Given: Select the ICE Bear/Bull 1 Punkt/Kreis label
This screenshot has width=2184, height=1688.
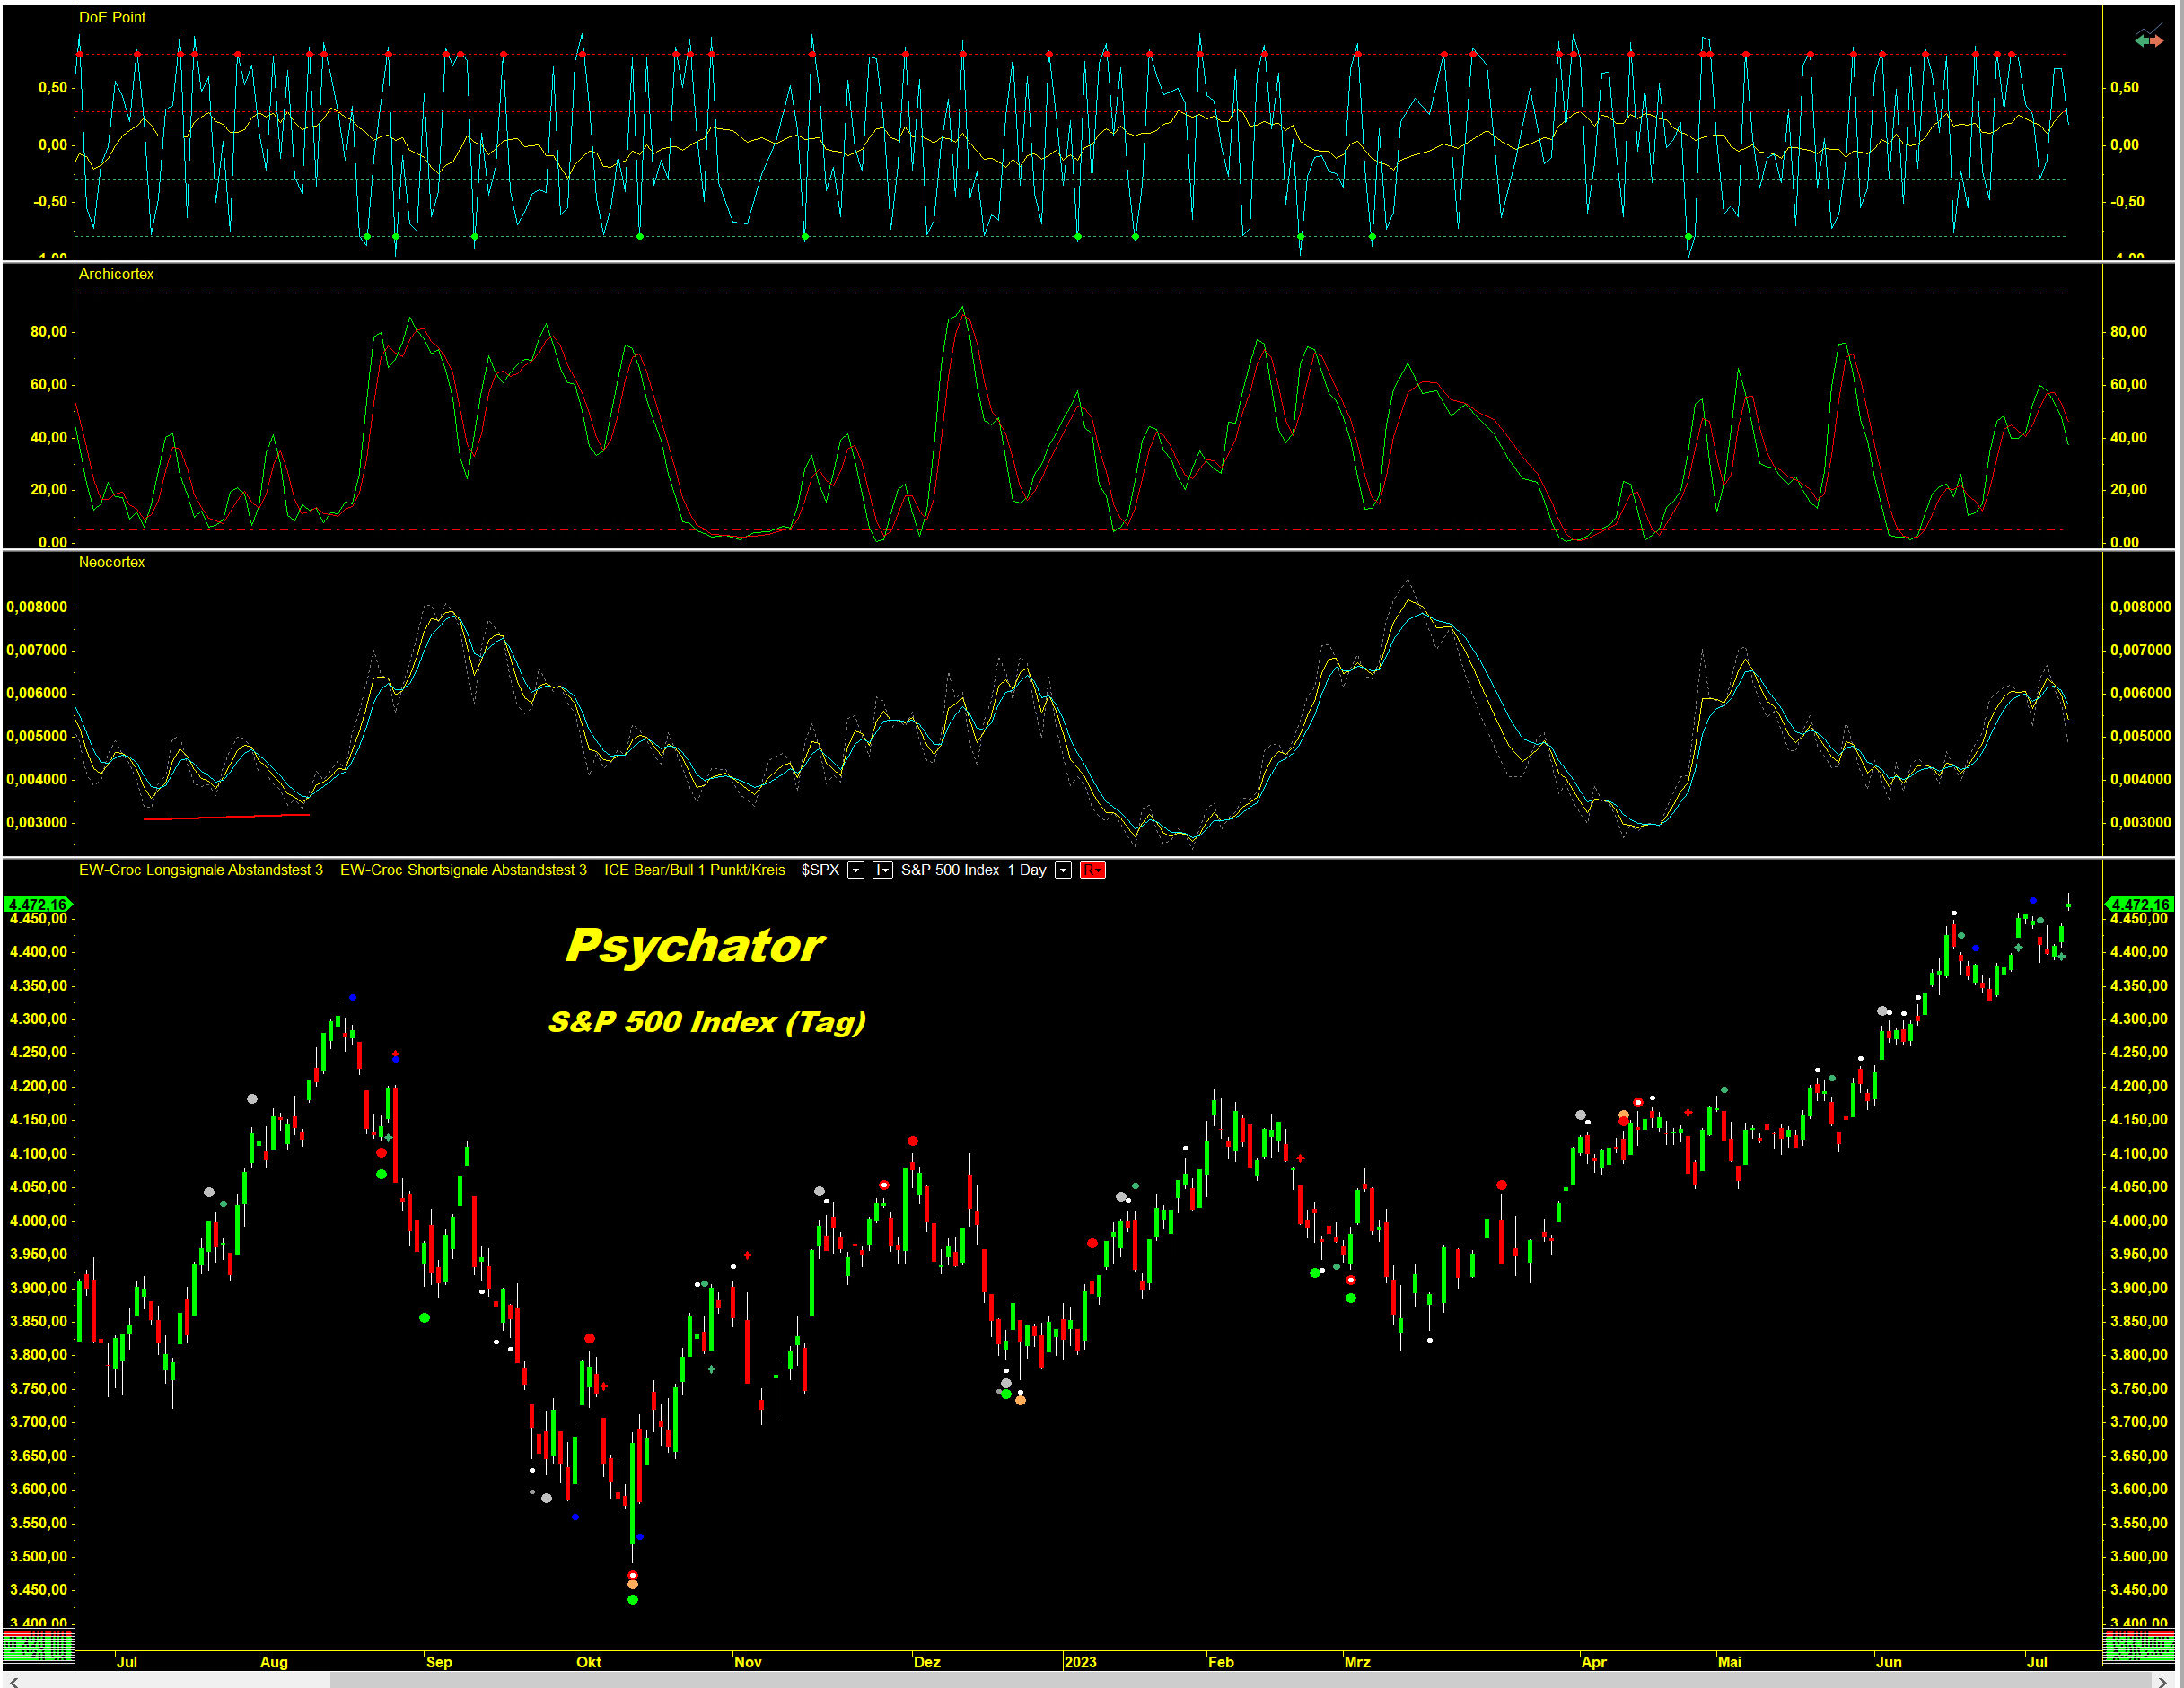Looking at the screenshot, I should (694, 870).
